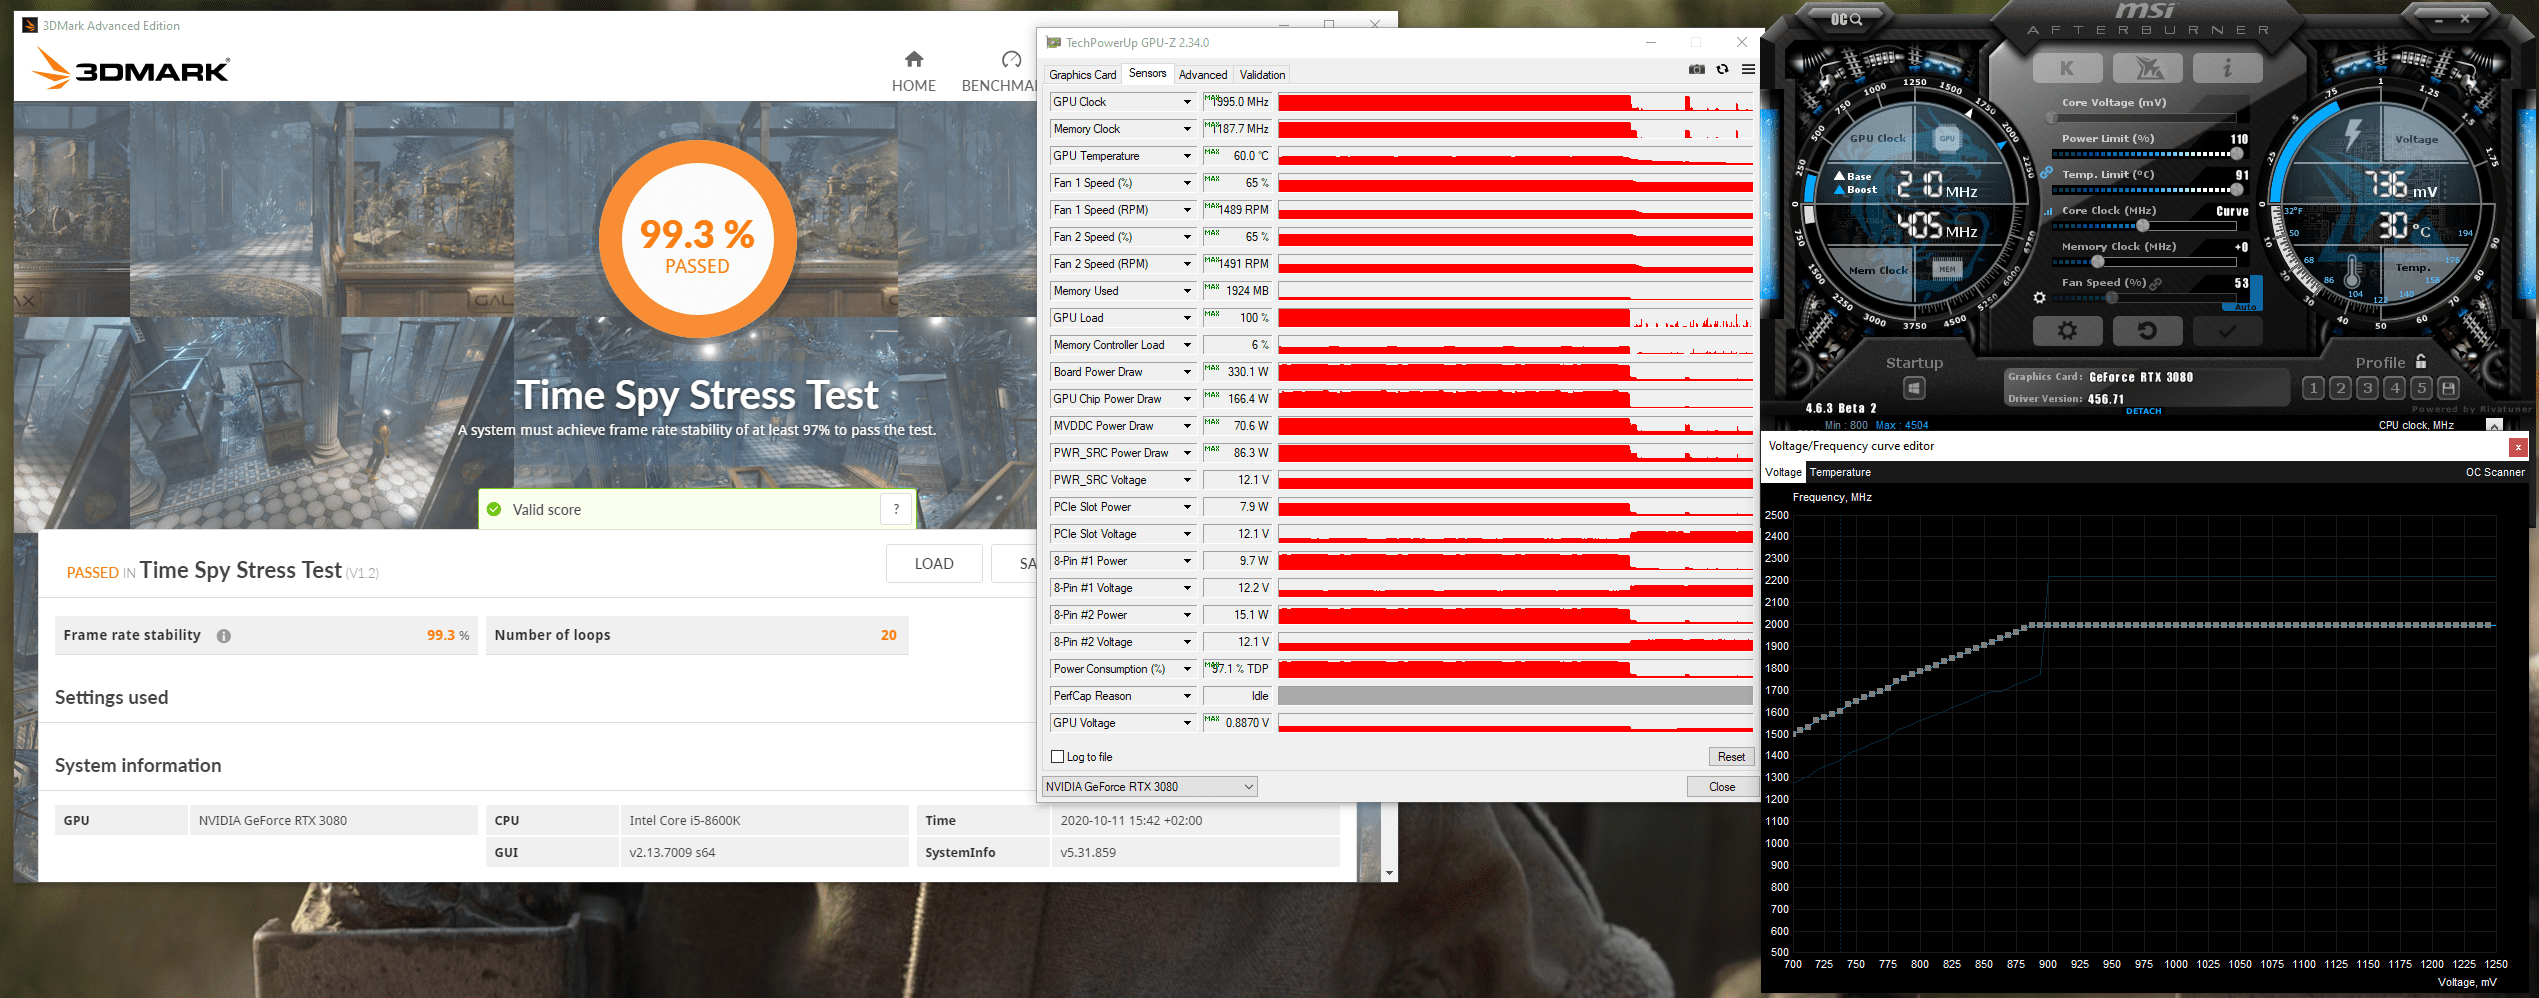
Task: Click the Core Clock curve bars icon
Action: (x=2048, y=211)
